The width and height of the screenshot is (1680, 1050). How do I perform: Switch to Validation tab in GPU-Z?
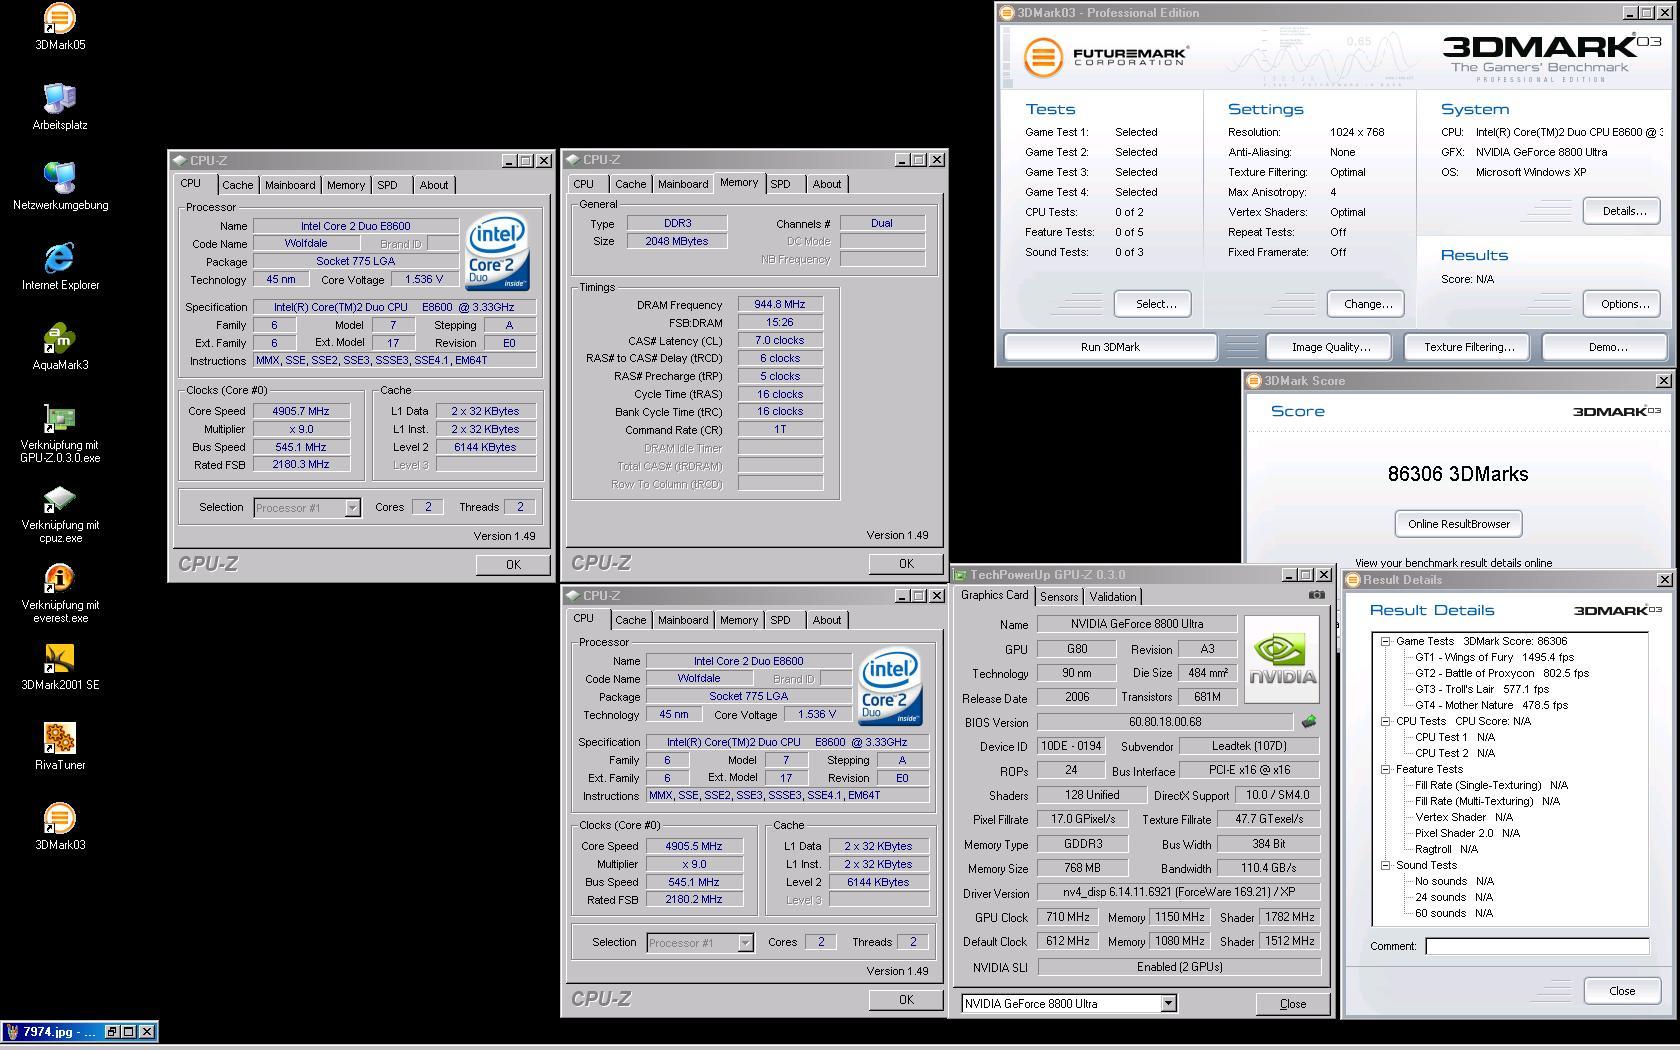(1113, 597)
